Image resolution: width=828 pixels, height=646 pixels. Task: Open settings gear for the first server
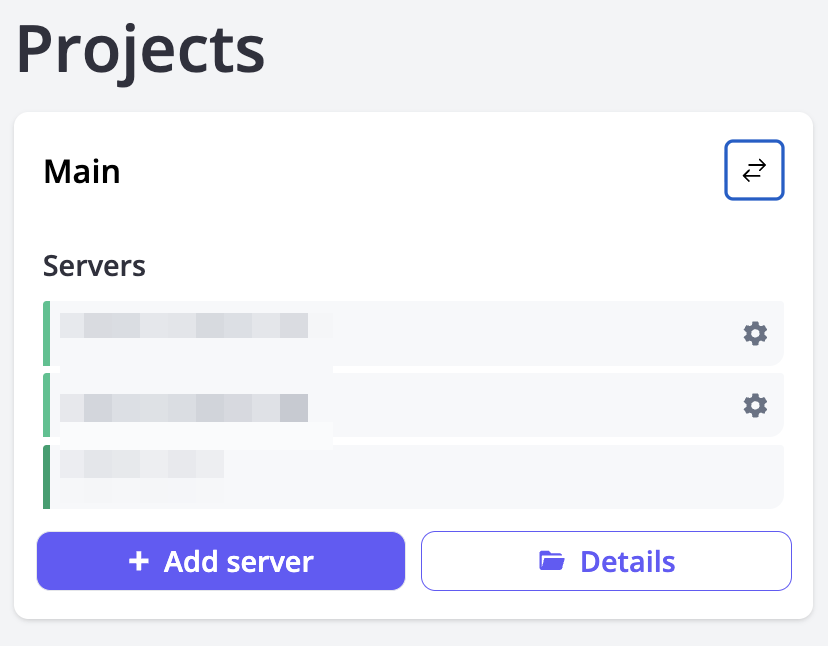click(755, 333)
